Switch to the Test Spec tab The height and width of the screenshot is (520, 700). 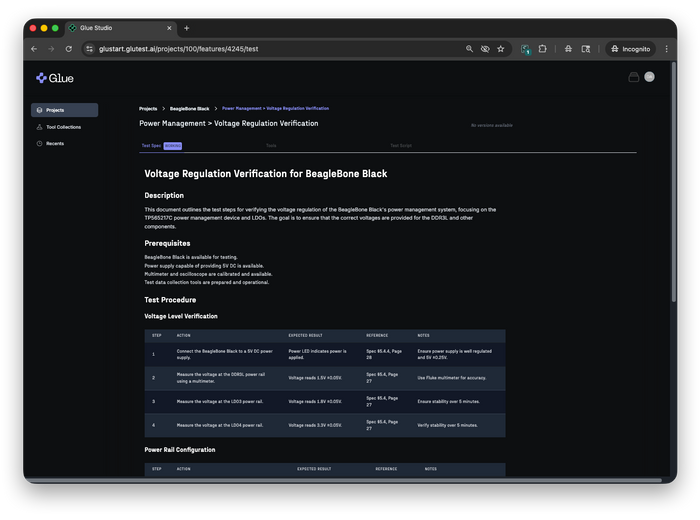point(151,145)
